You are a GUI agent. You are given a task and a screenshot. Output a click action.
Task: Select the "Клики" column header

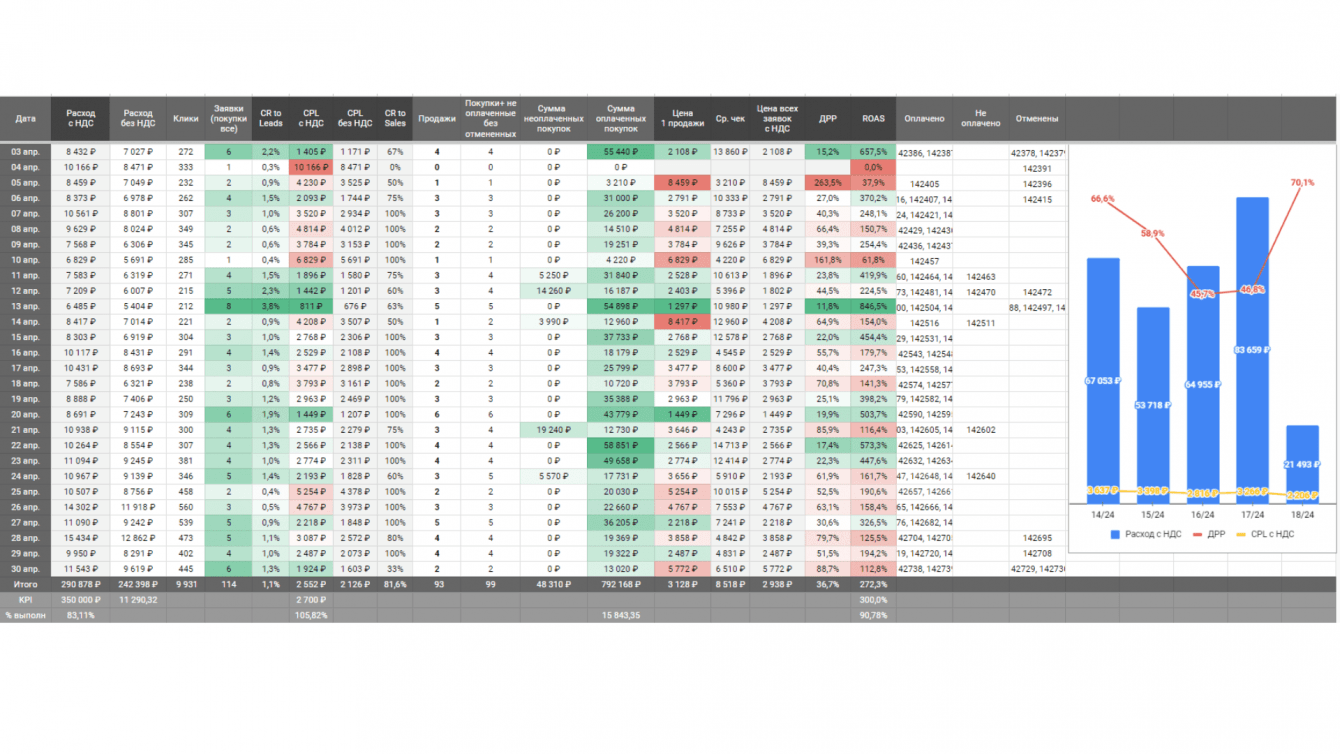point(185,119)
